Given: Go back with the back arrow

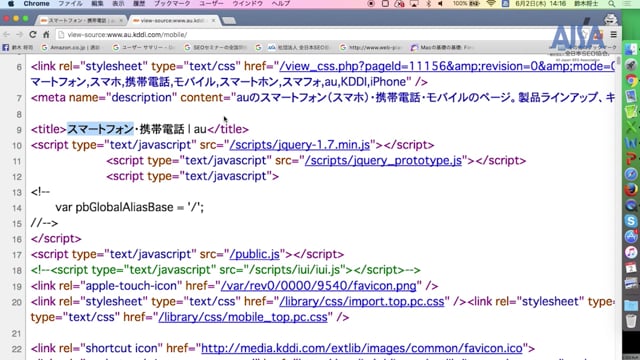Looking at the screenshot, I should [x=7, y=35].
